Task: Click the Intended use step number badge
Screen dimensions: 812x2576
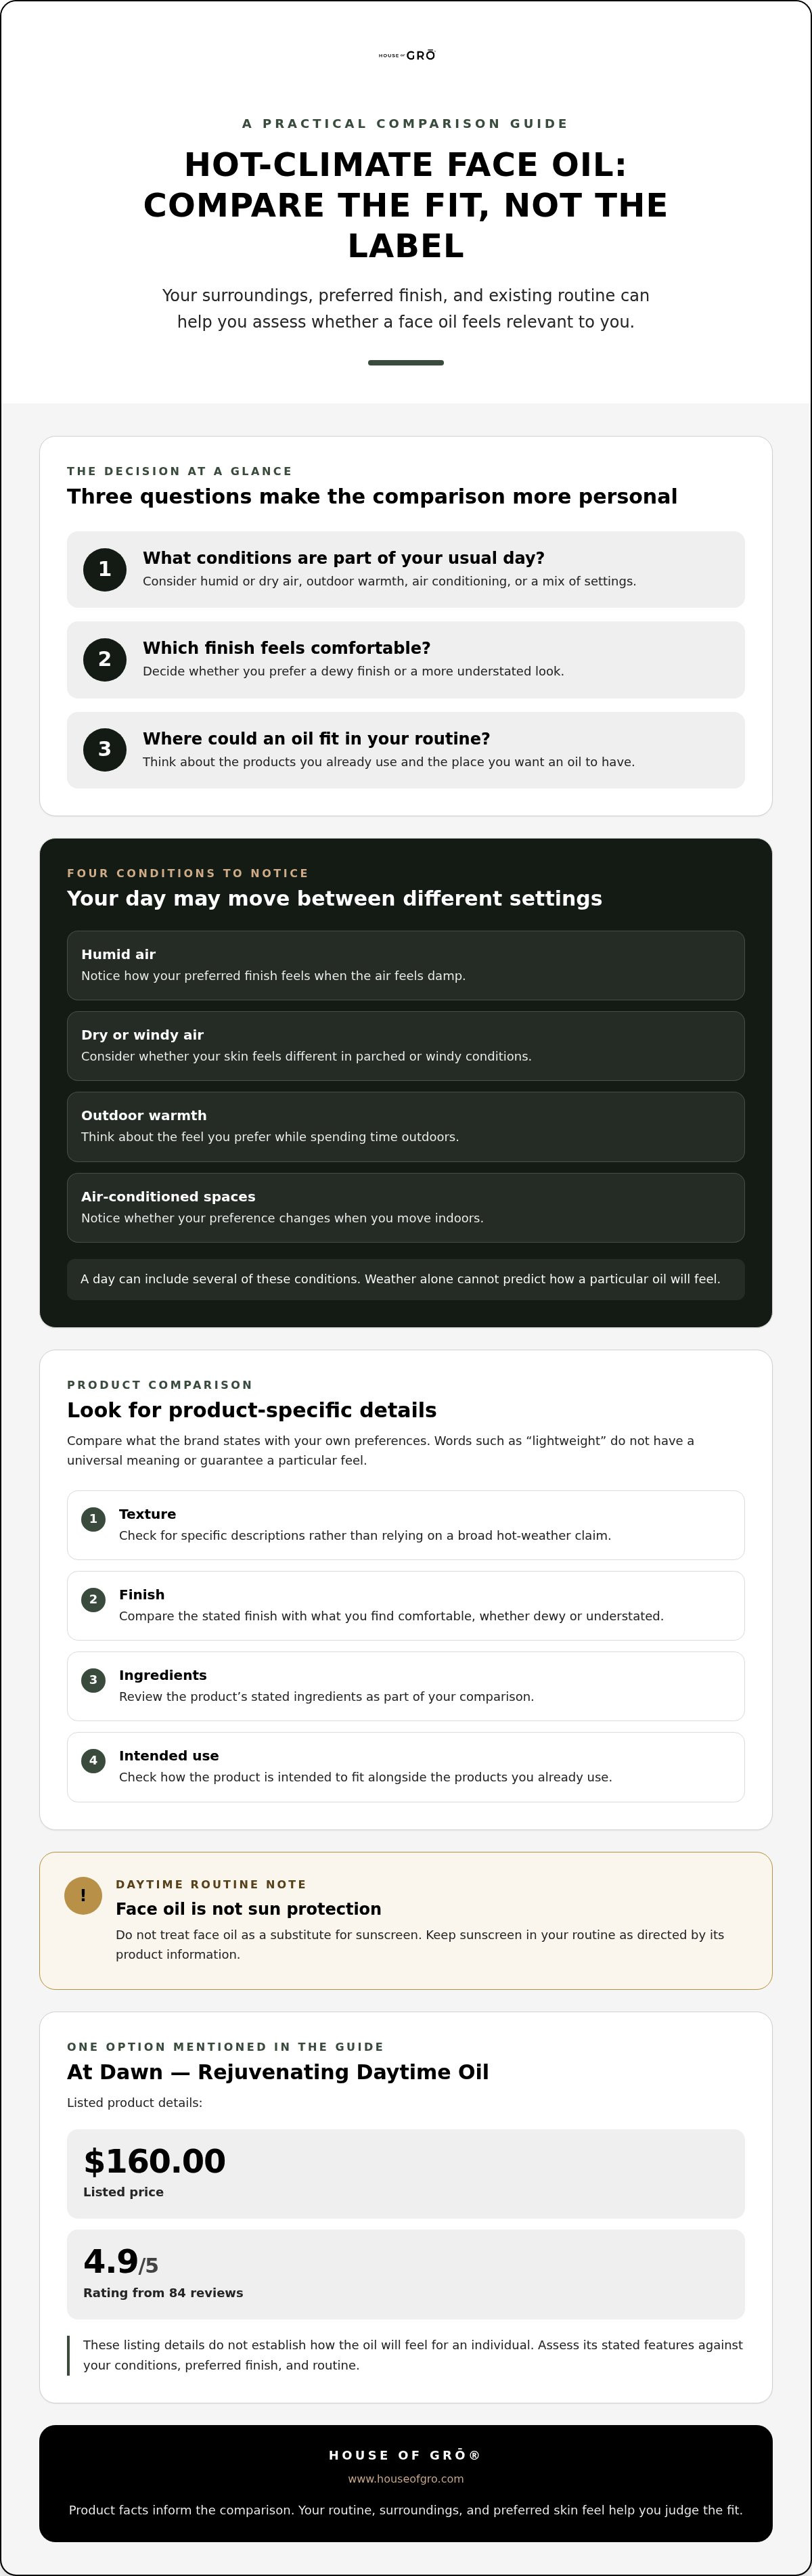Action: pos(93,1760)
